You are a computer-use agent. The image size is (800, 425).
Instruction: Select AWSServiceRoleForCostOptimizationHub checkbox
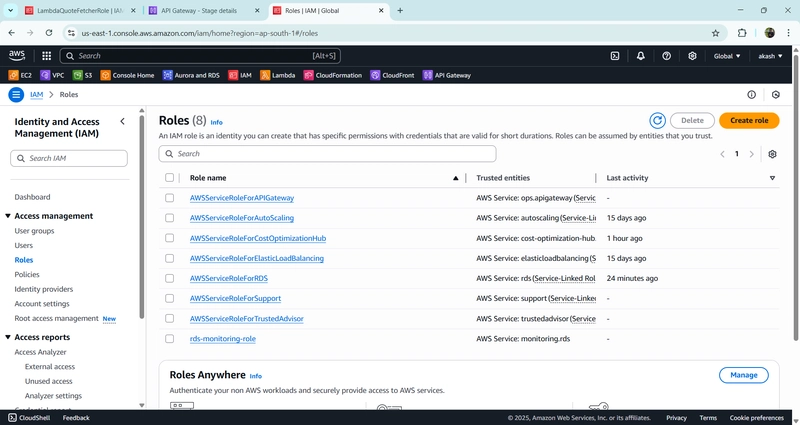tap(169, 238)
